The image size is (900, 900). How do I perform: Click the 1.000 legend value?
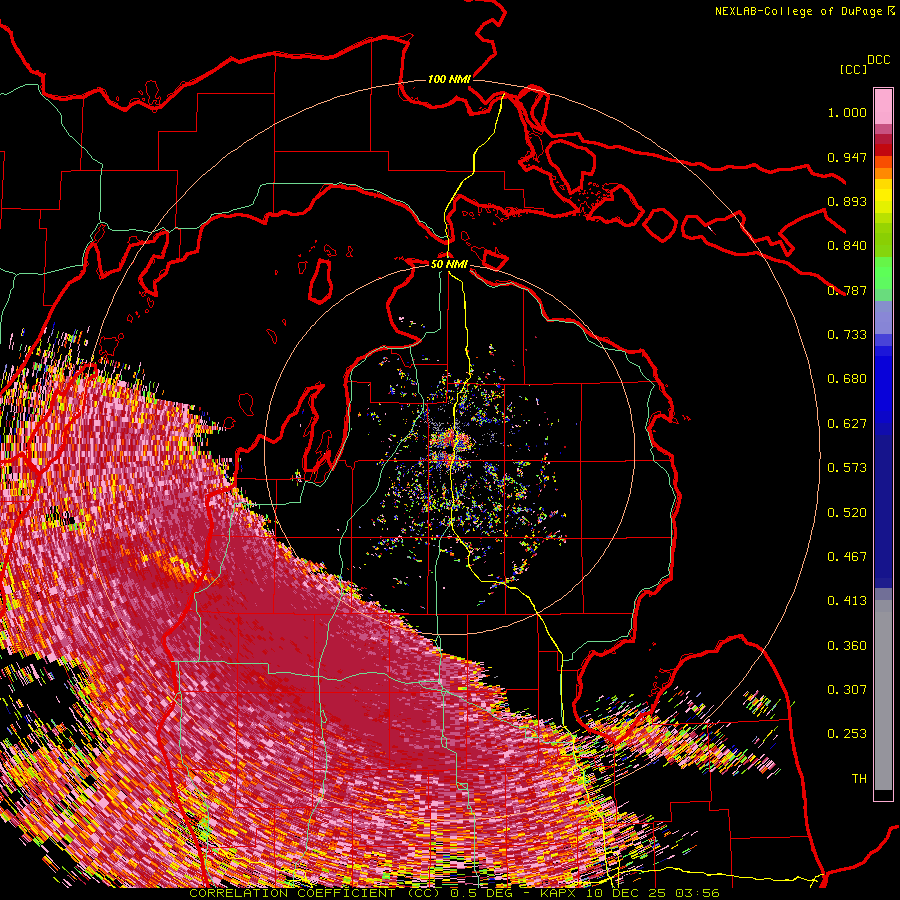(847, 112)
